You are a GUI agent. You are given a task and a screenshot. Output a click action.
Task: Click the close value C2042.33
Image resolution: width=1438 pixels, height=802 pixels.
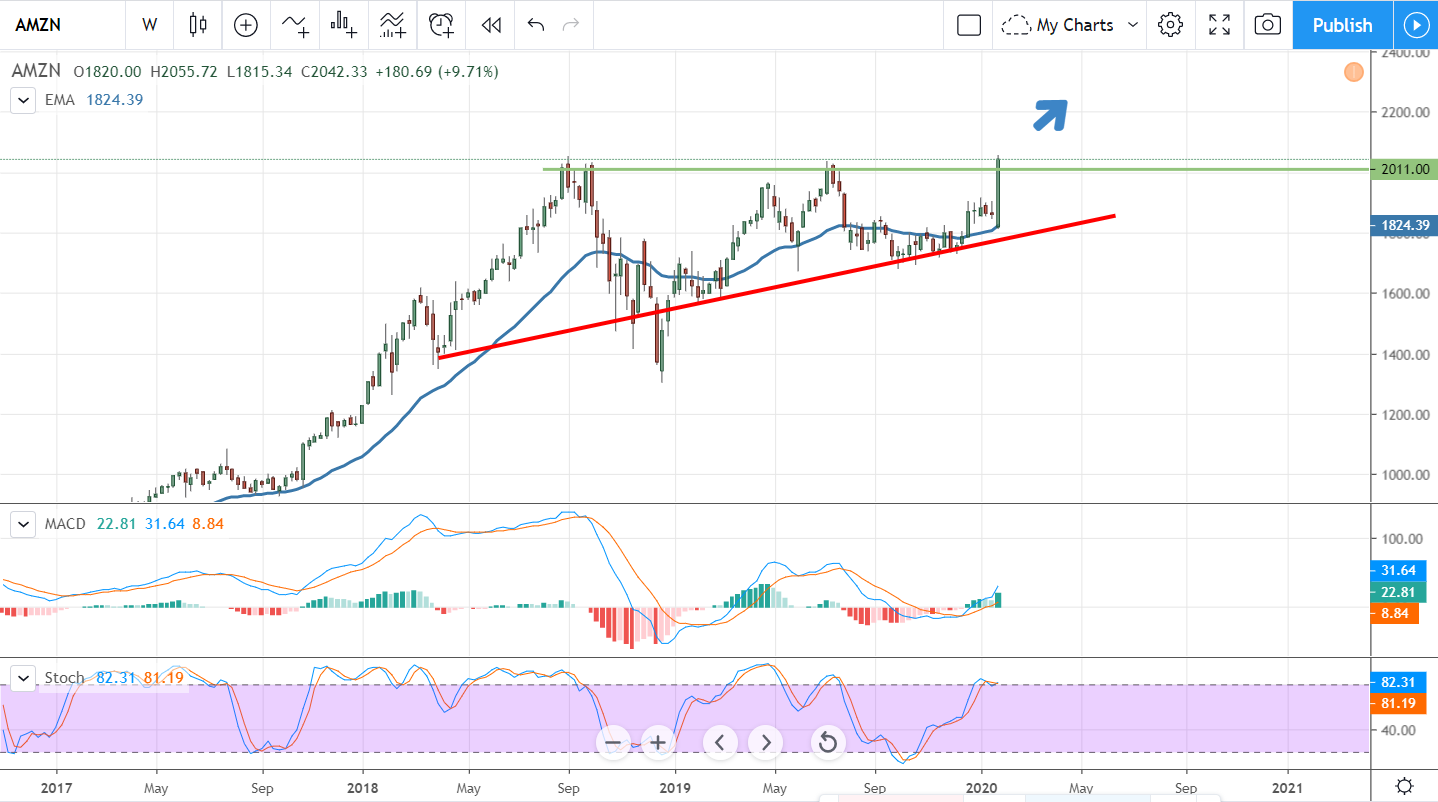(x=335, y=72)
